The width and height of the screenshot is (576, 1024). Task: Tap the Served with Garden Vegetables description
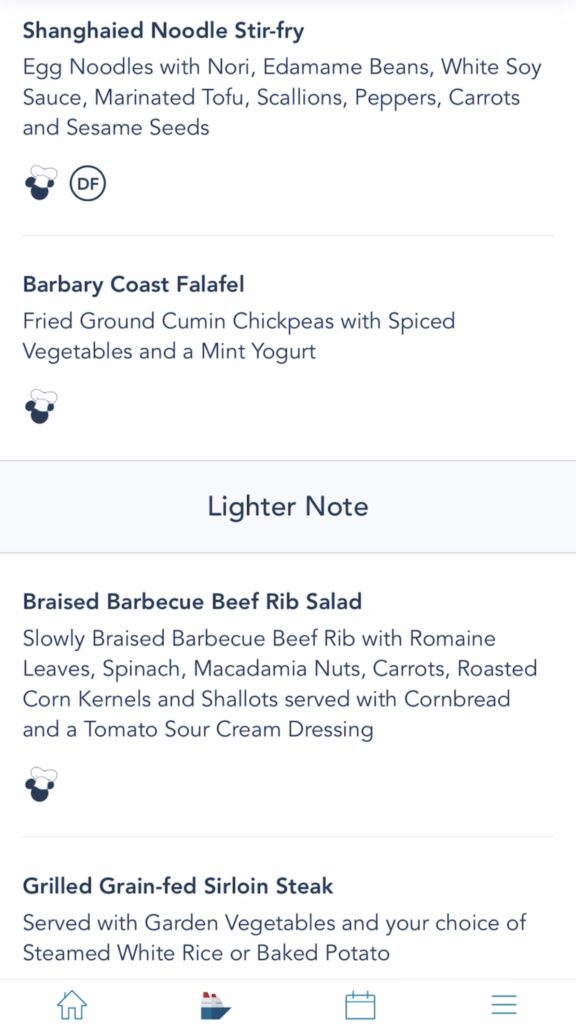point(274,938)
